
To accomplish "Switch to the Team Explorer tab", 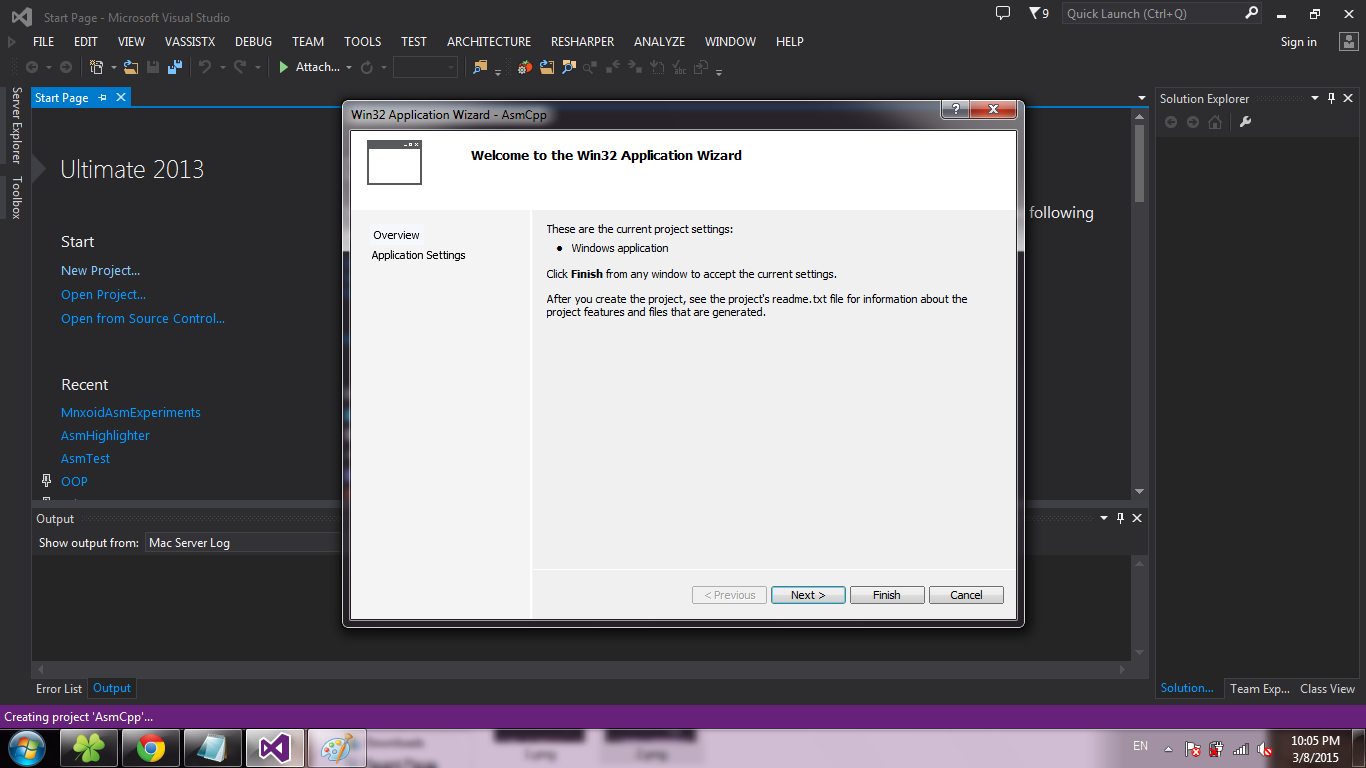I will point(1259,688).
